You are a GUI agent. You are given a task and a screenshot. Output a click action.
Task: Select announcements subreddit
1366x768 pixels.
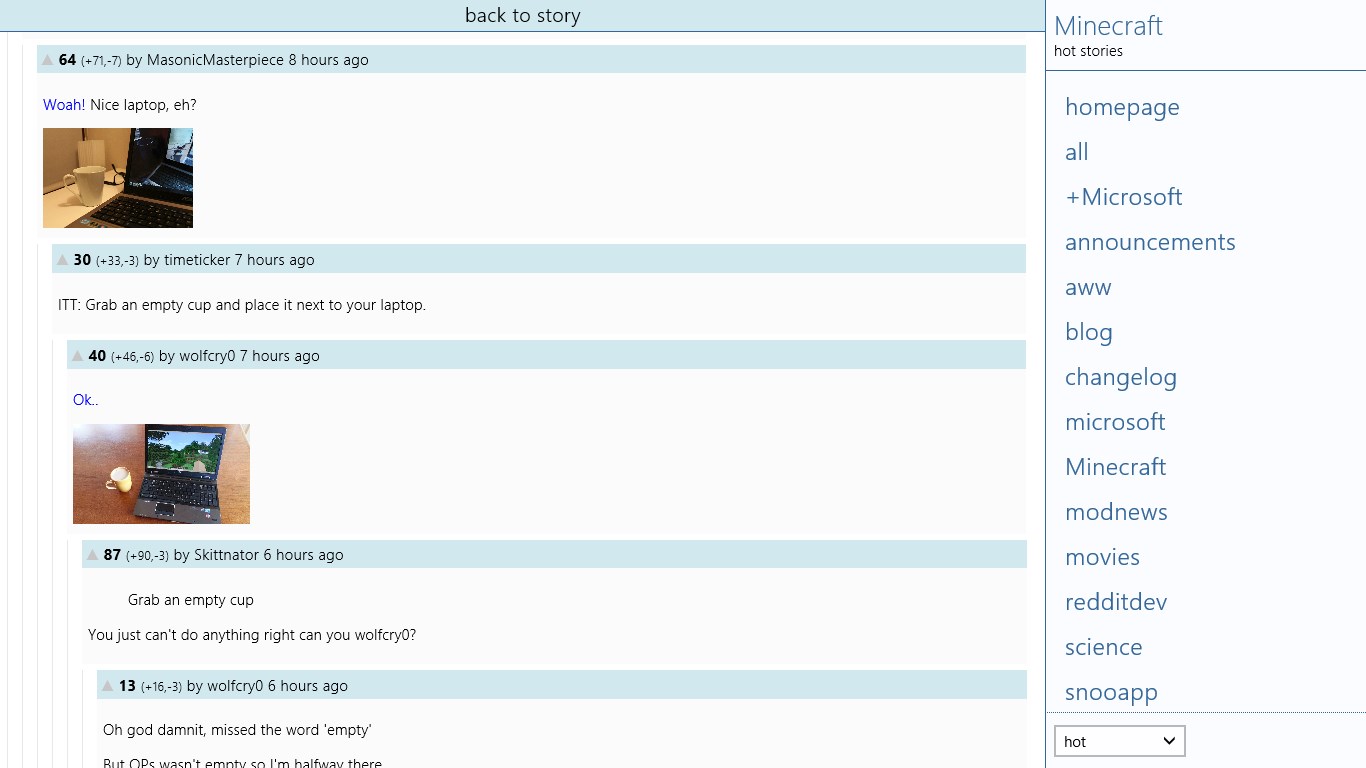click(1150, 242)
